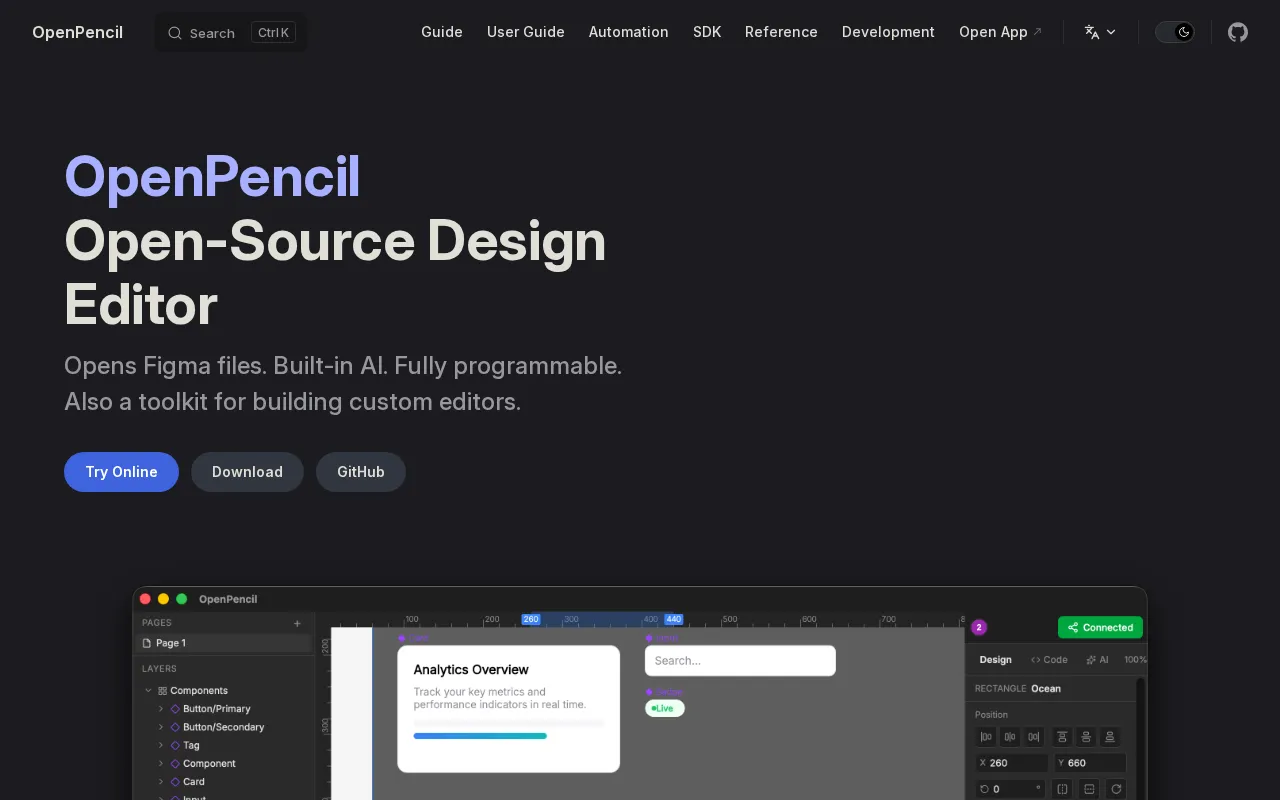1280x800 pixels.
Task: Click the Search... field on canvas
Action: (x=740, y=661)
